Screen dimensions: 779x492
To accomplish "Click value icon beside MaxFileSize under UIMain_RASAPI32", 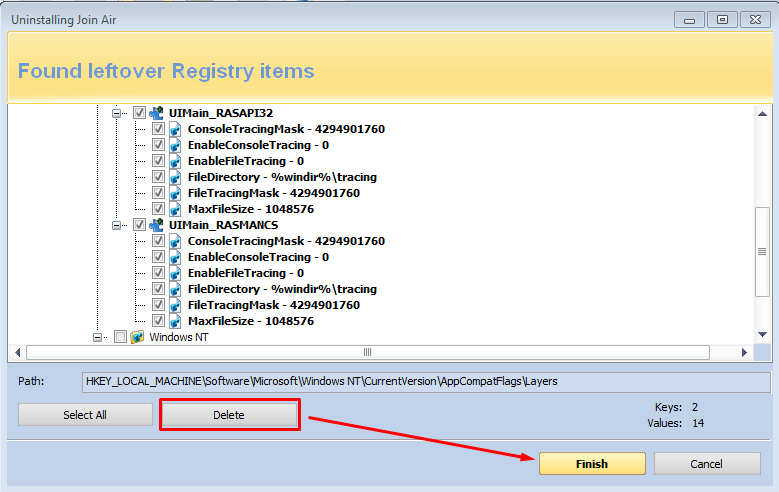I will coord(175,209).
